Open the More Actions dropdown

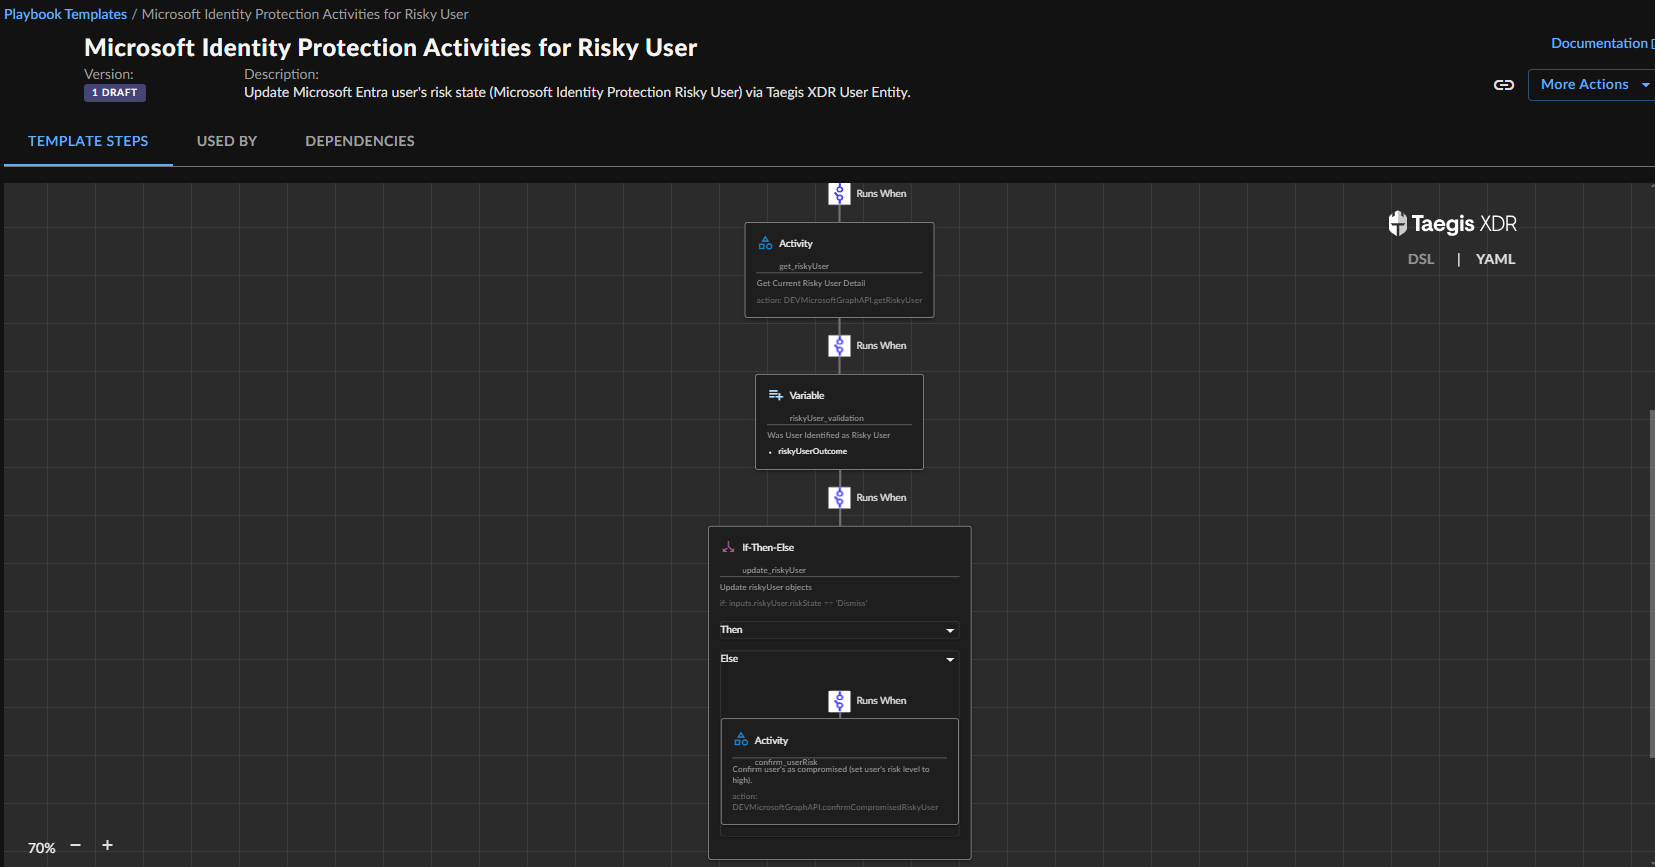[x=1592, y=85]
